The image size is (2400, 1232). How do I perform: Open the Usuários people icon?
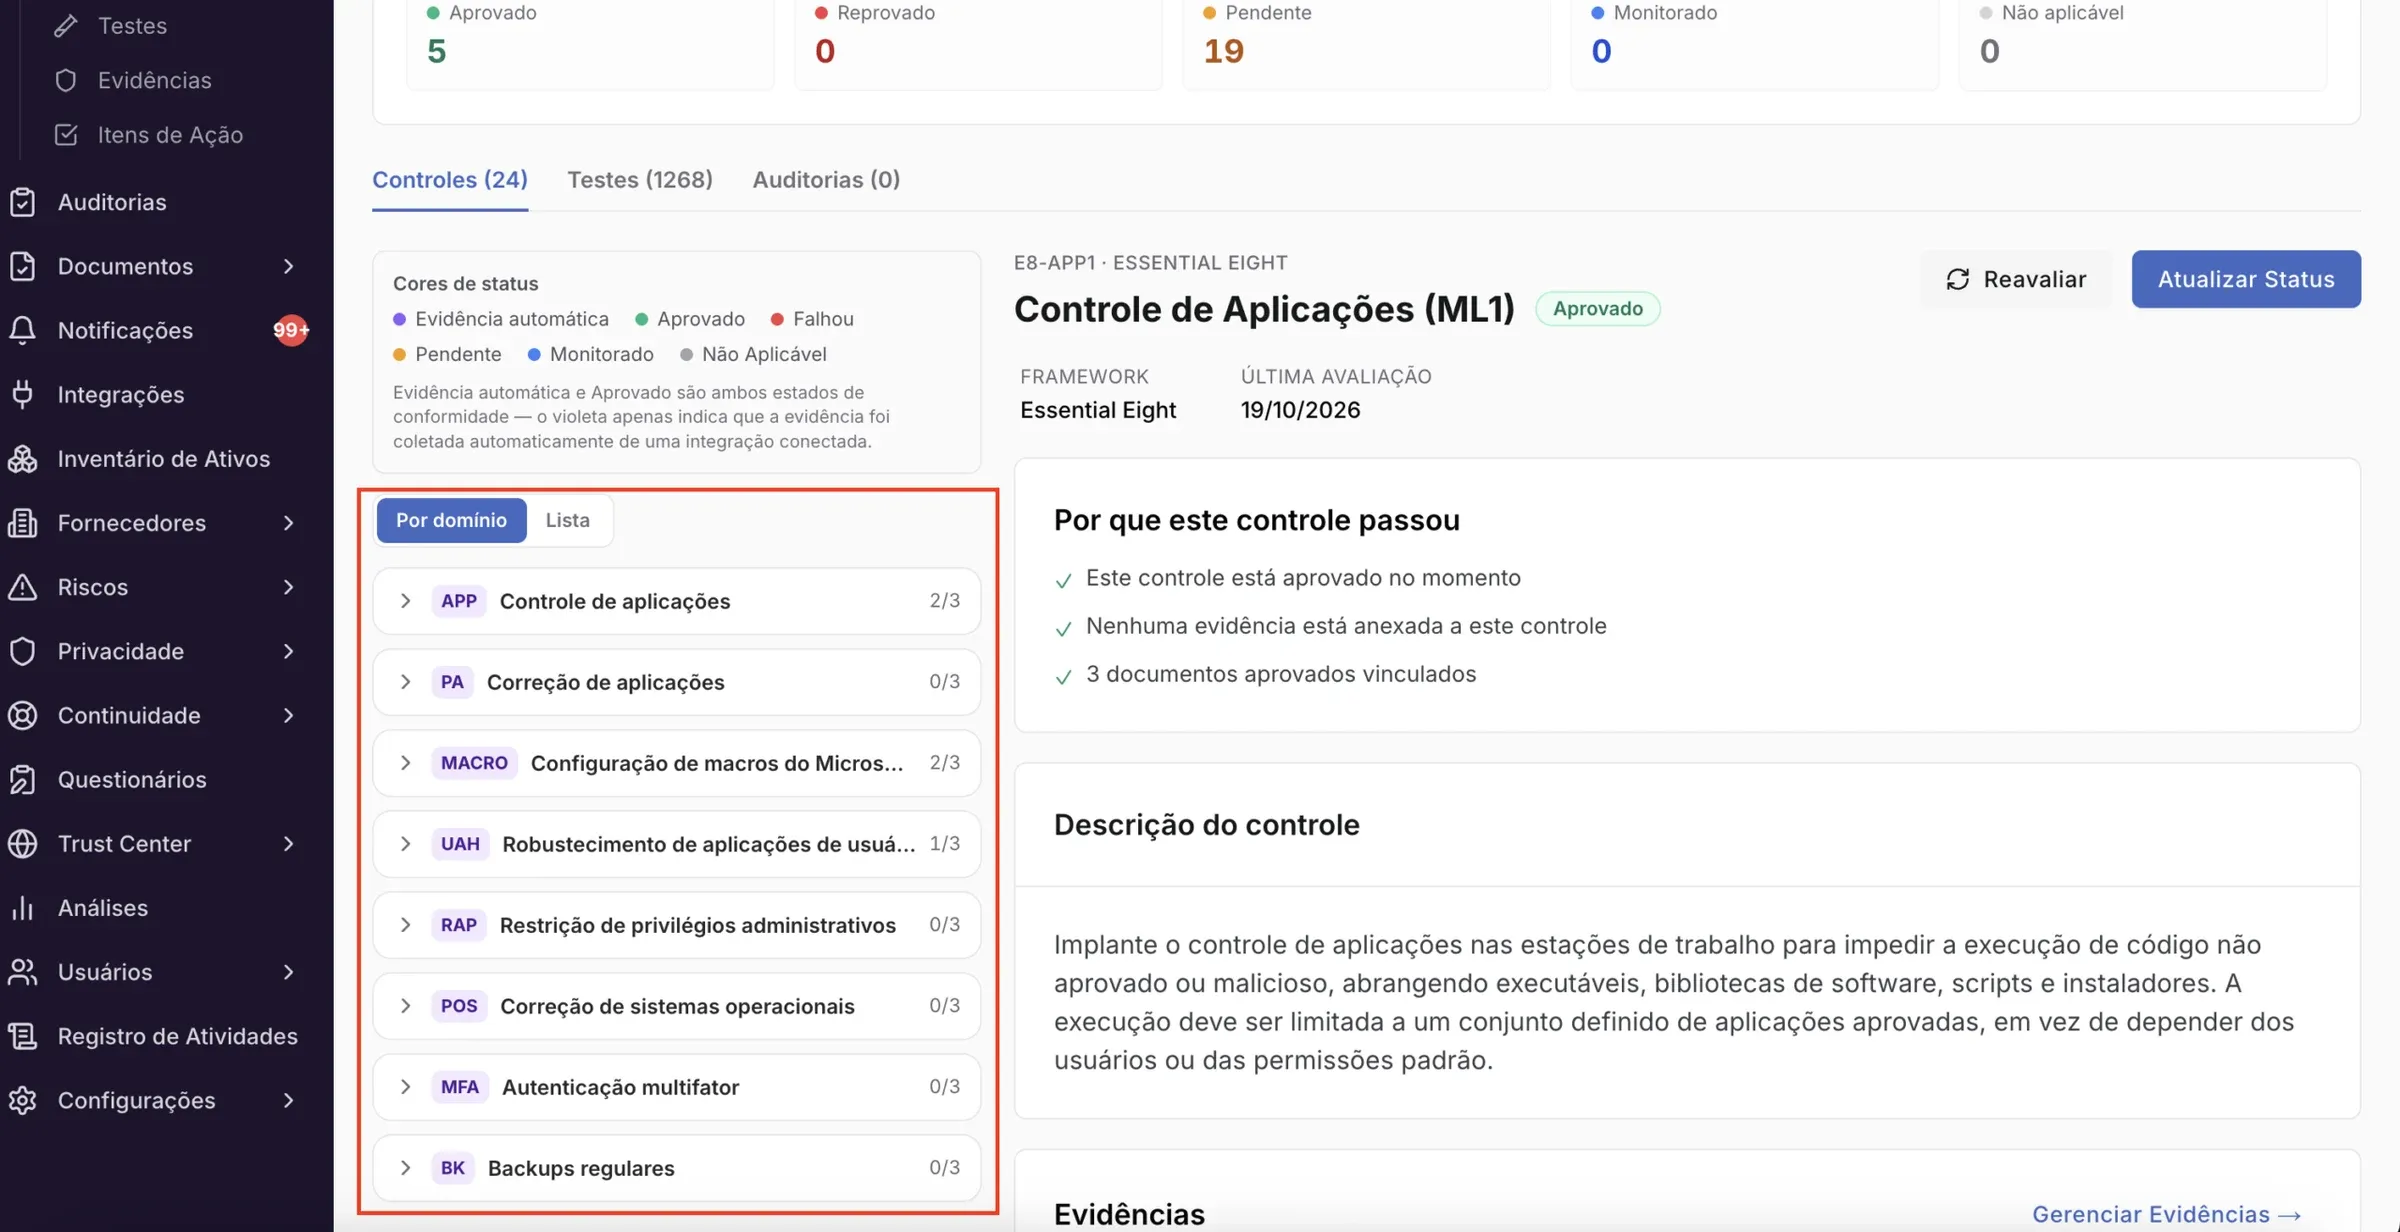click(x=22, y=972)
